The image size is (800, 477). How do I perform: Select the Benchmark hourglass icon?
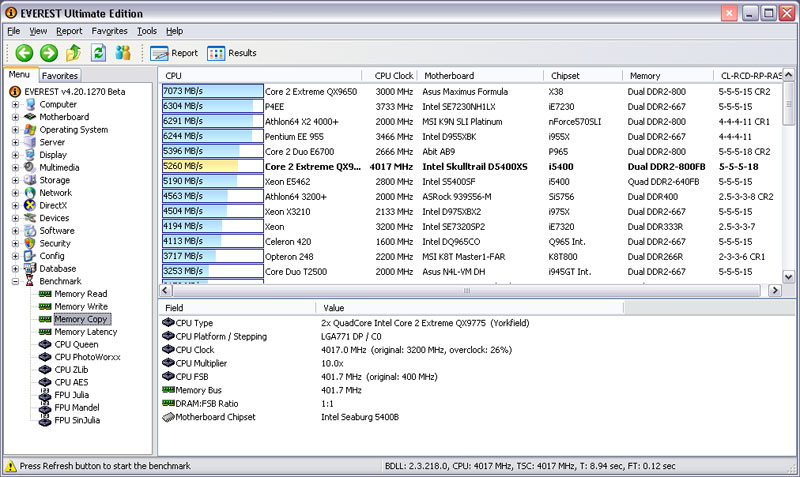[30, 281]
